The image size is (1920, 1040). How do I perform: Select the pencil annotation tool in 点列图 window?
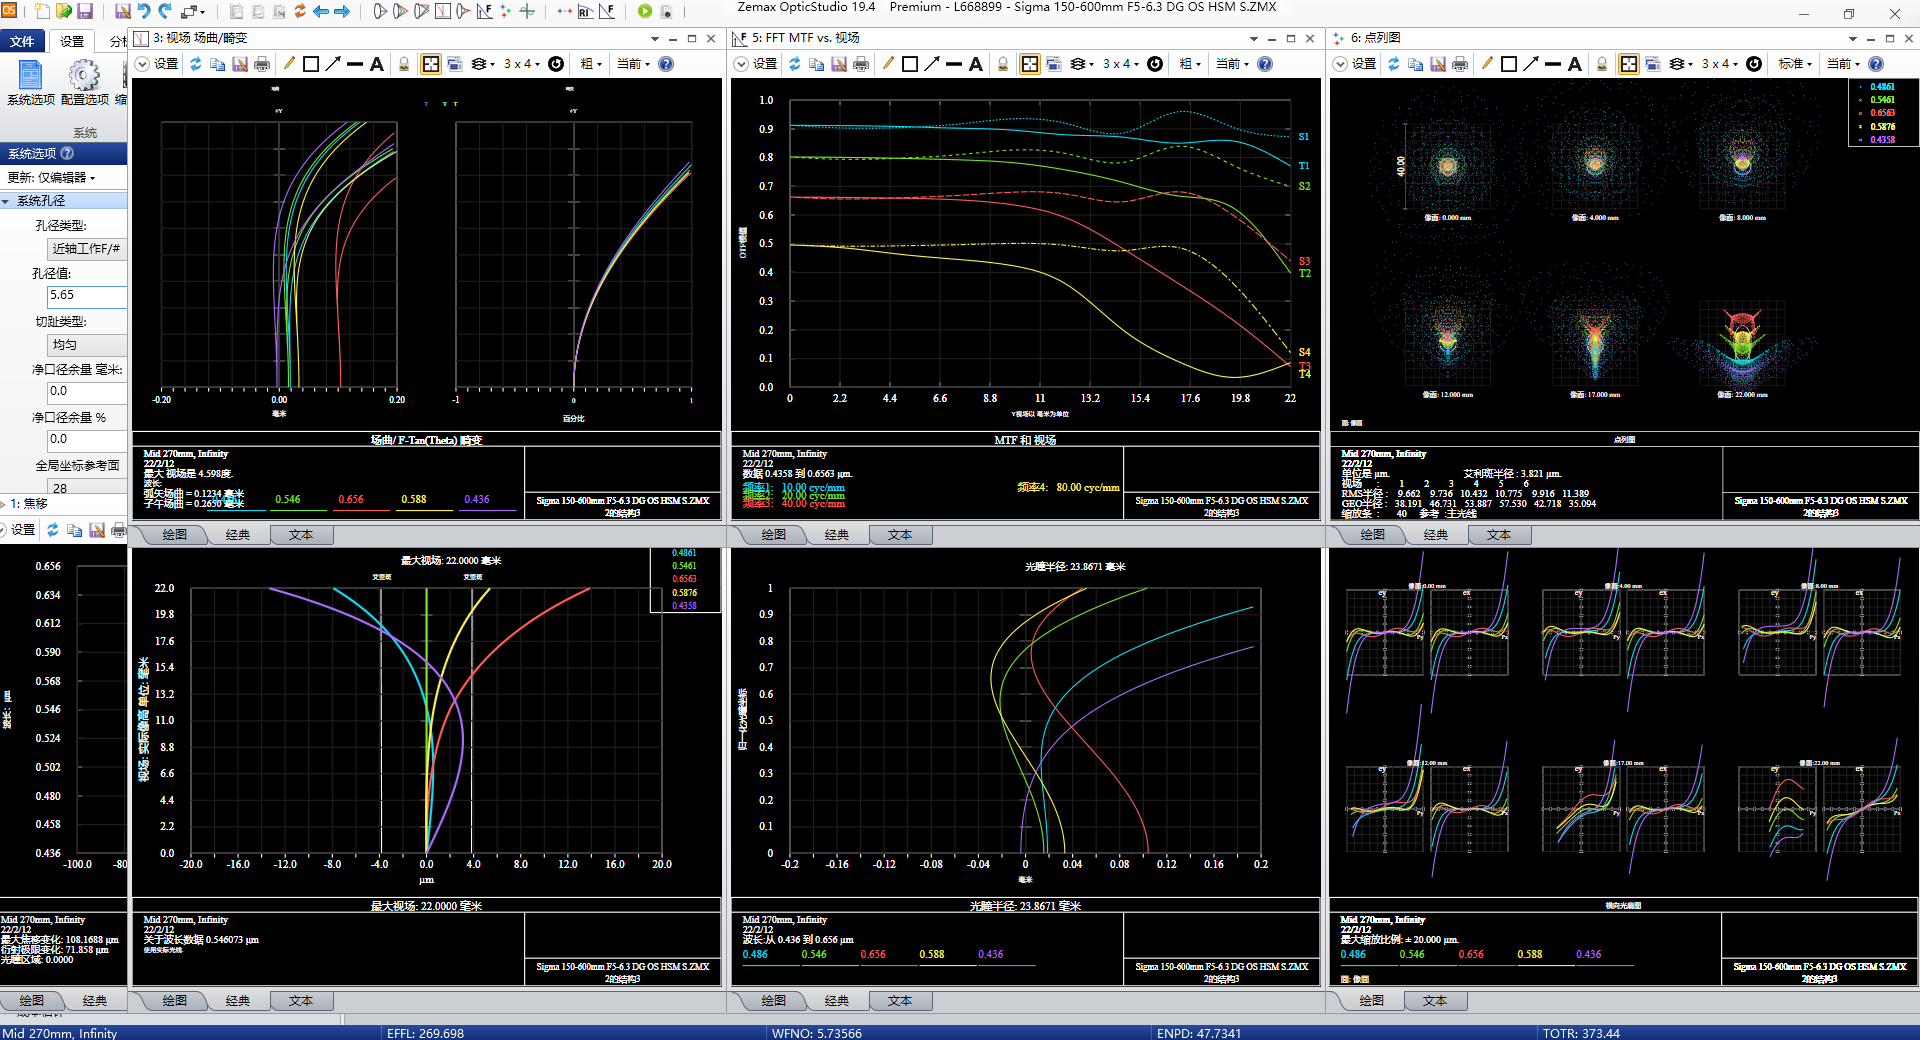tap(1487, 64)
